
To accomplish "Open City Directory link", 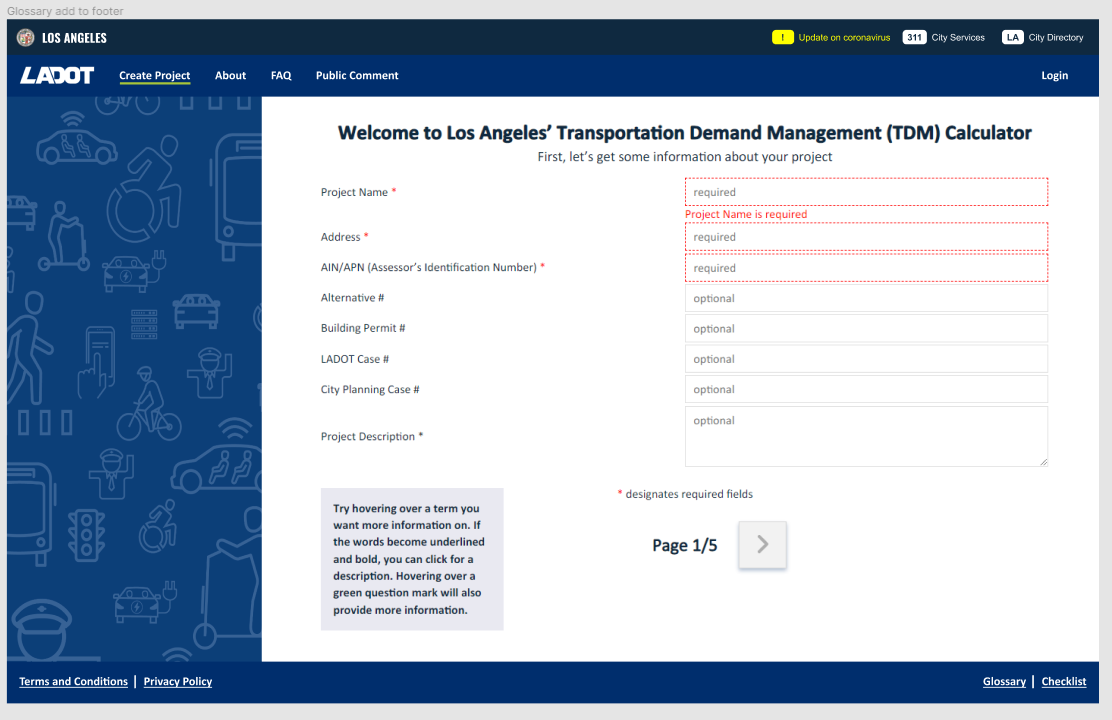I will (x=1056, y=38).
